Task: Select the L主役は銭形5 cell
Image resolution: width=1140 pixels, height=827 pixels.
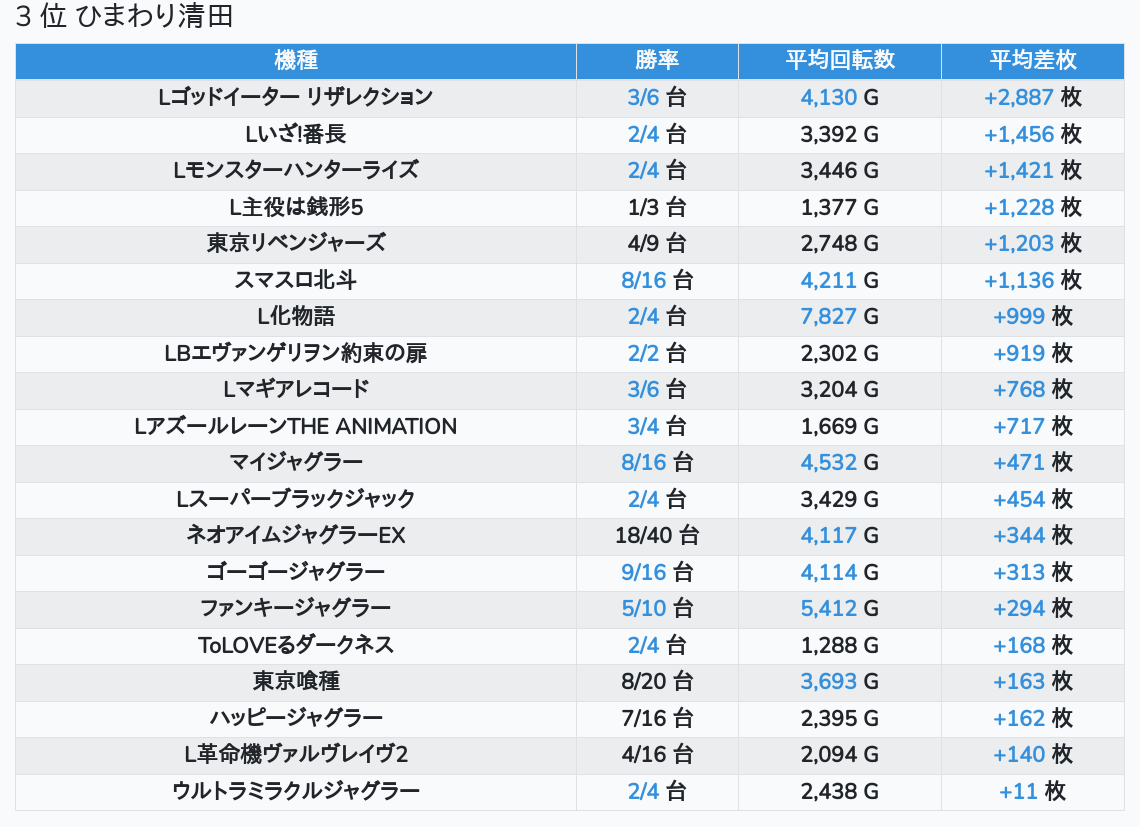Action: [296, 207]
